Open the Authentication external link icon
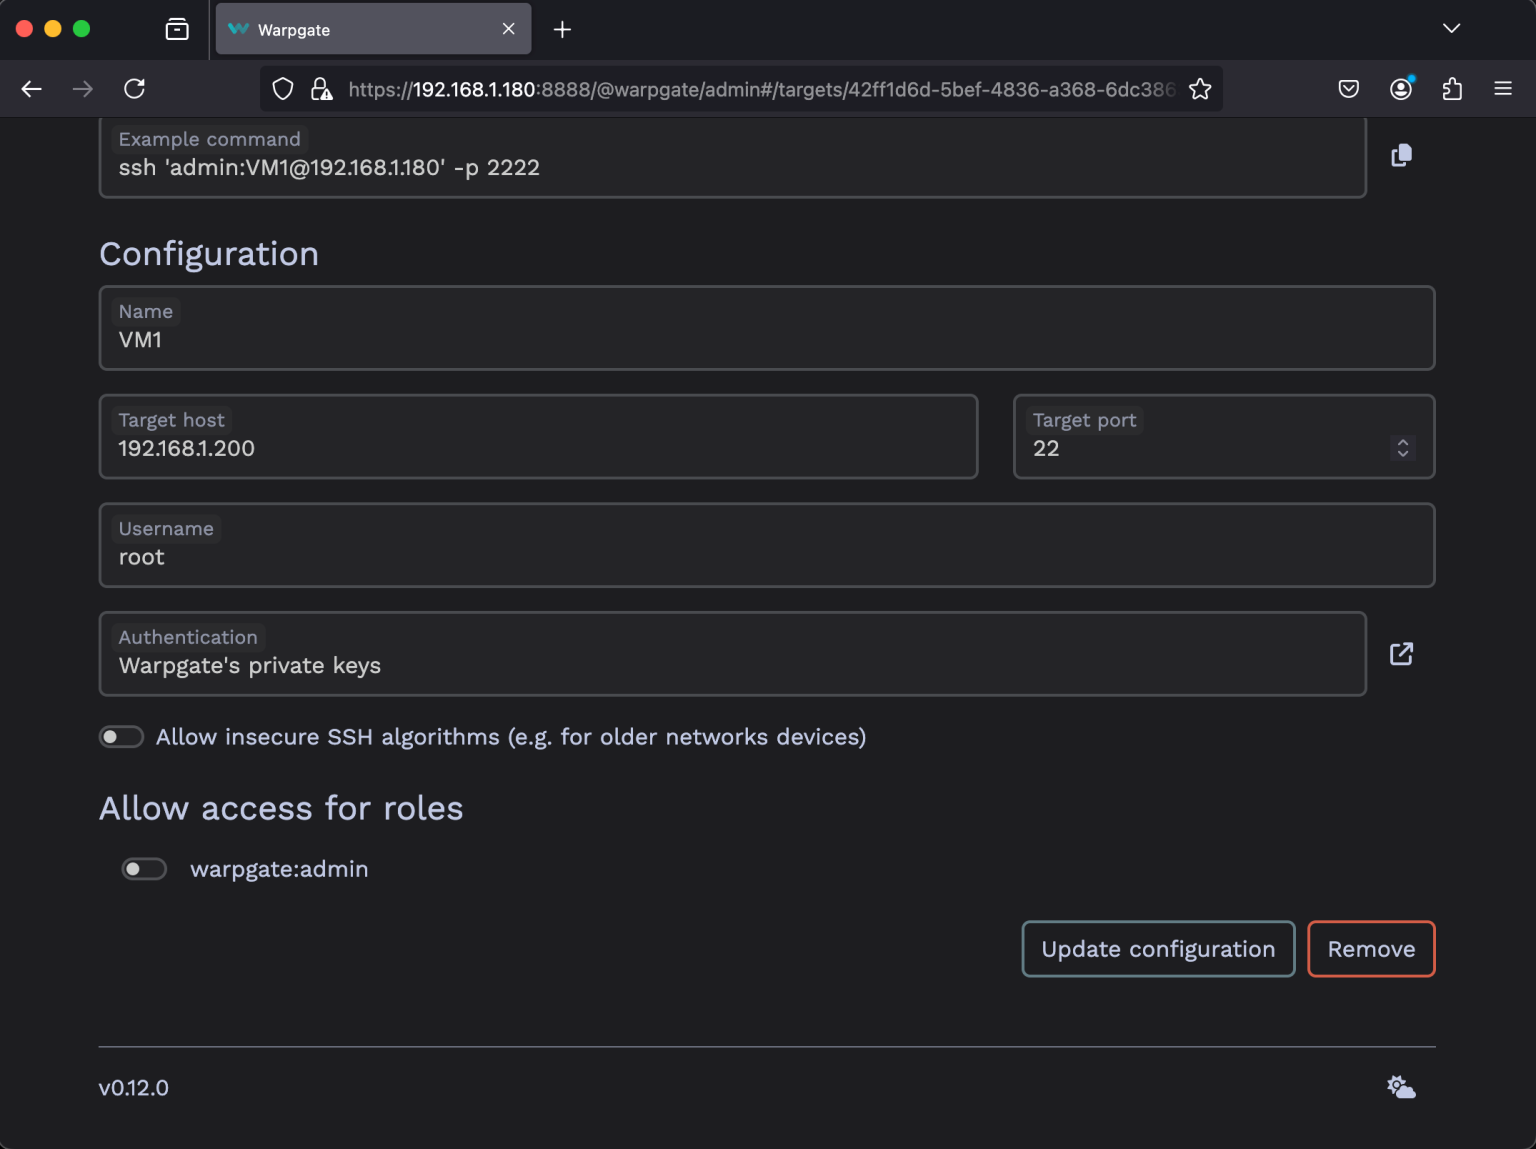 1401,653
